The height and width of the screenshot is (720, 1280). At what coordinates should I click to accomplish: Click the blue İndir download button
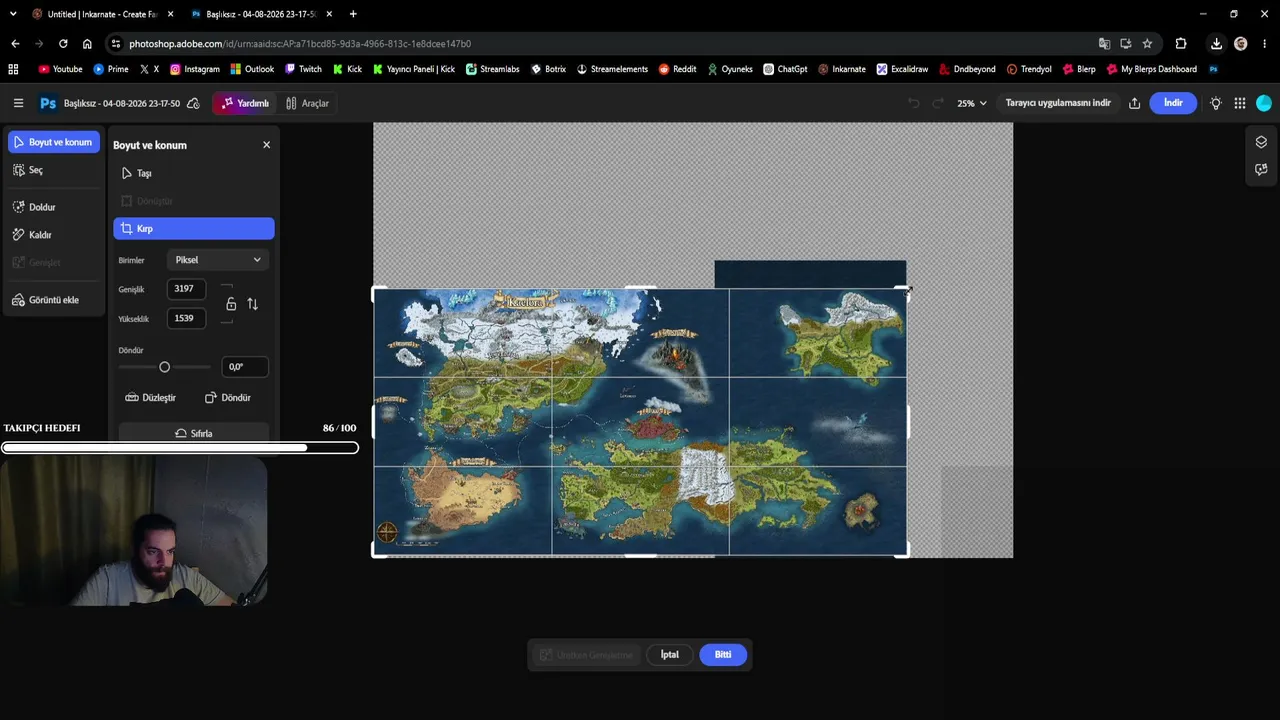click(x=1173, y=103)
